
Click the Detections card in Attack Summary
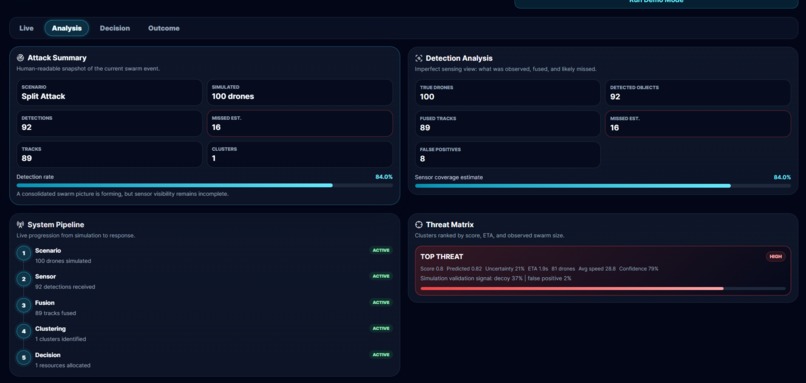[x=109, y=123]
